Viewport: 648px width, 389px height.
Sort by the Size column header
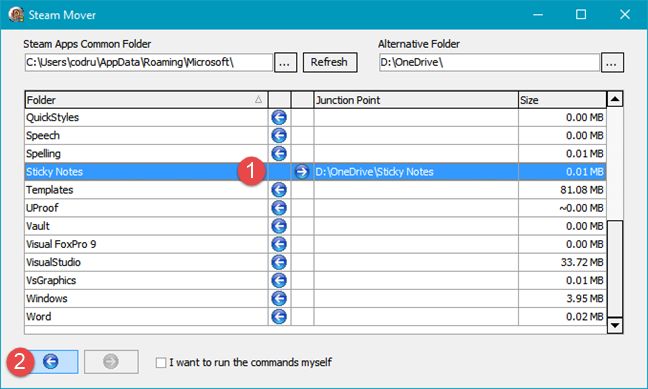pyautogui.click(x=562, y=100)
